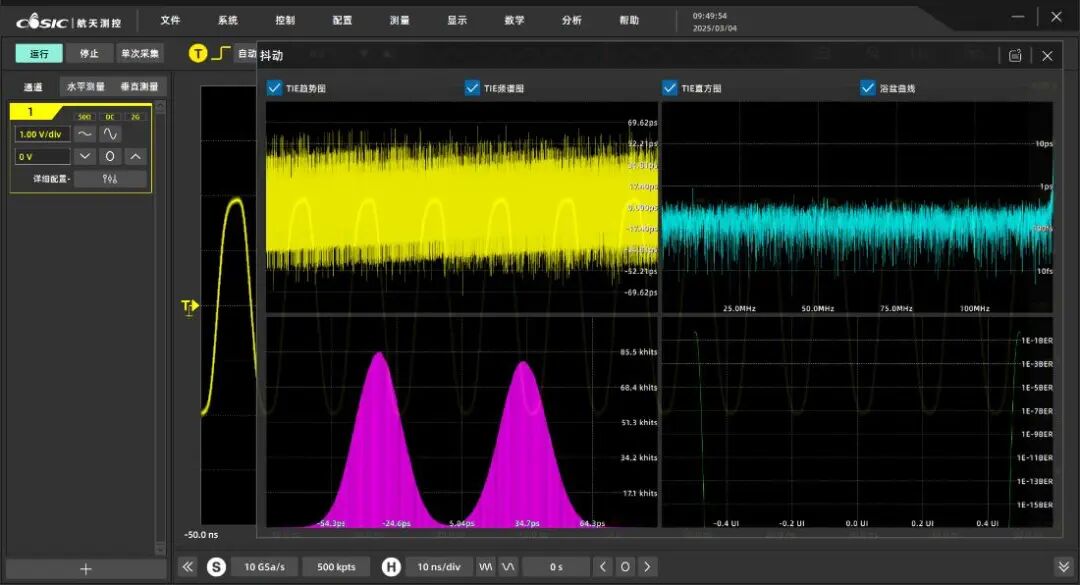Uncheck the TIE趋势图 checkbox
The image size is (1080, 585).
pyautogui.click(x=274, y=88)
